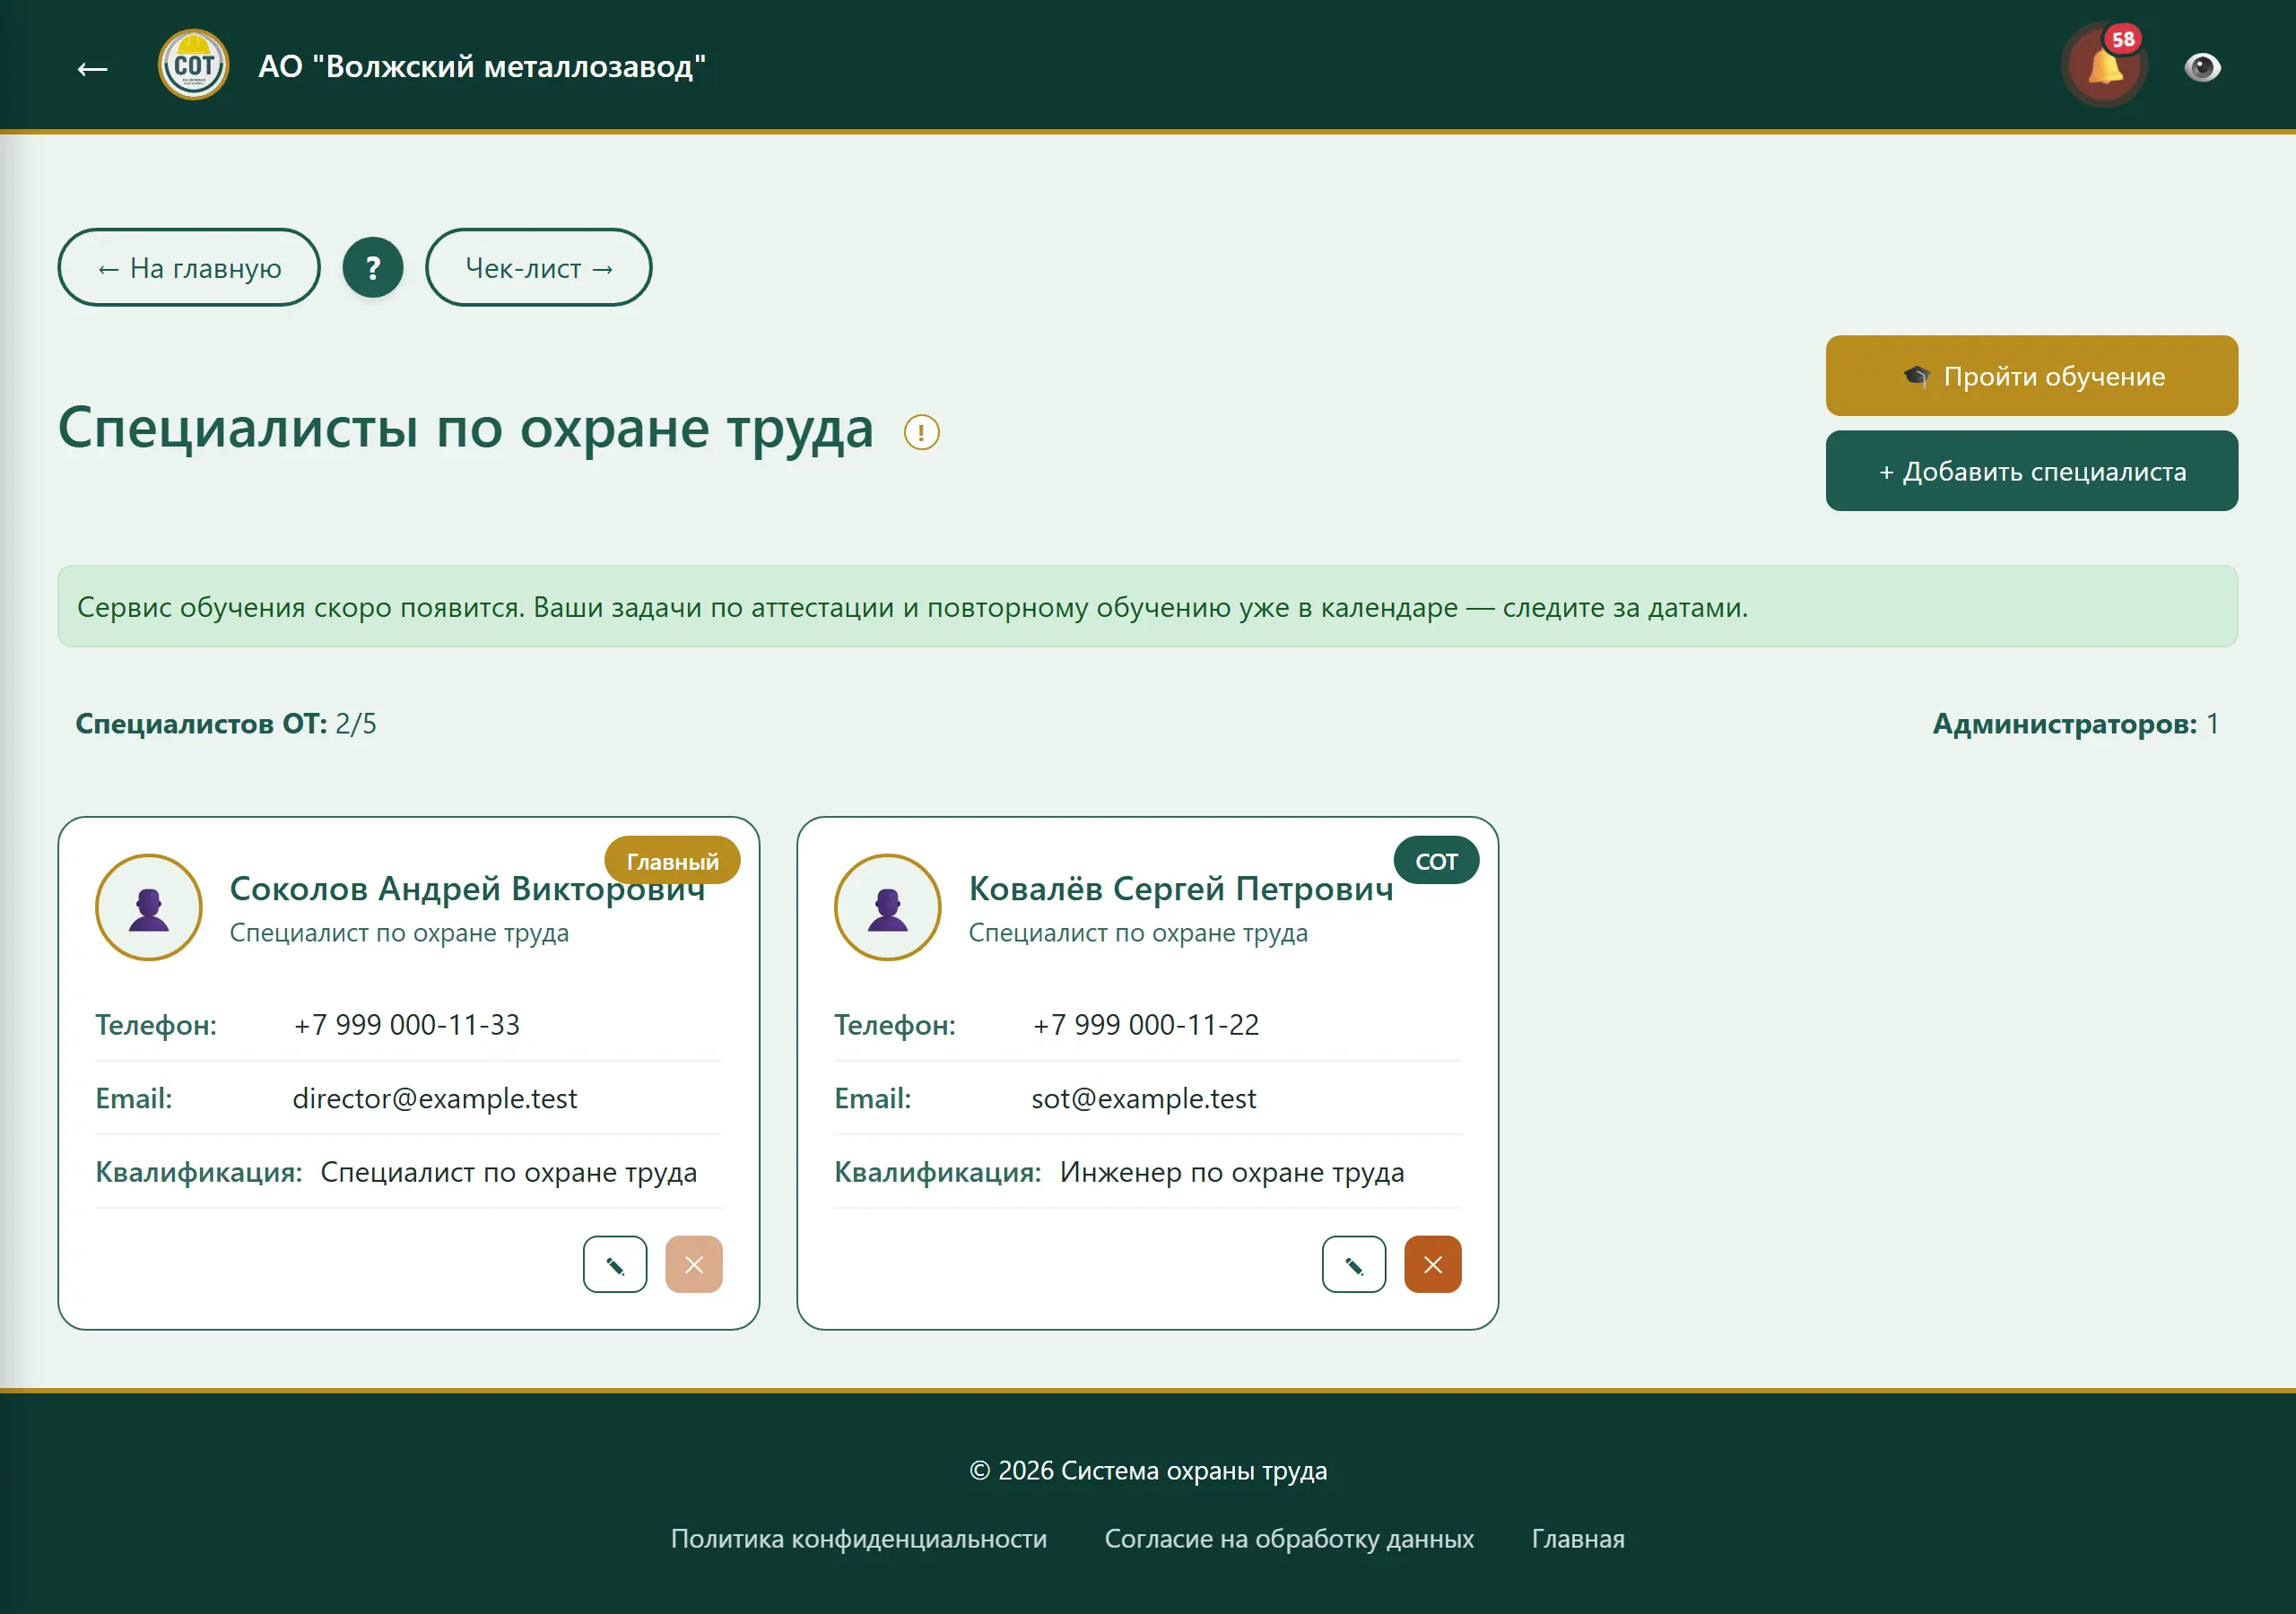The image size is (2296, 1614).
Task: Click 'Специалистов ОТ: 2/5' counter
Action: (x=226, y=723)
